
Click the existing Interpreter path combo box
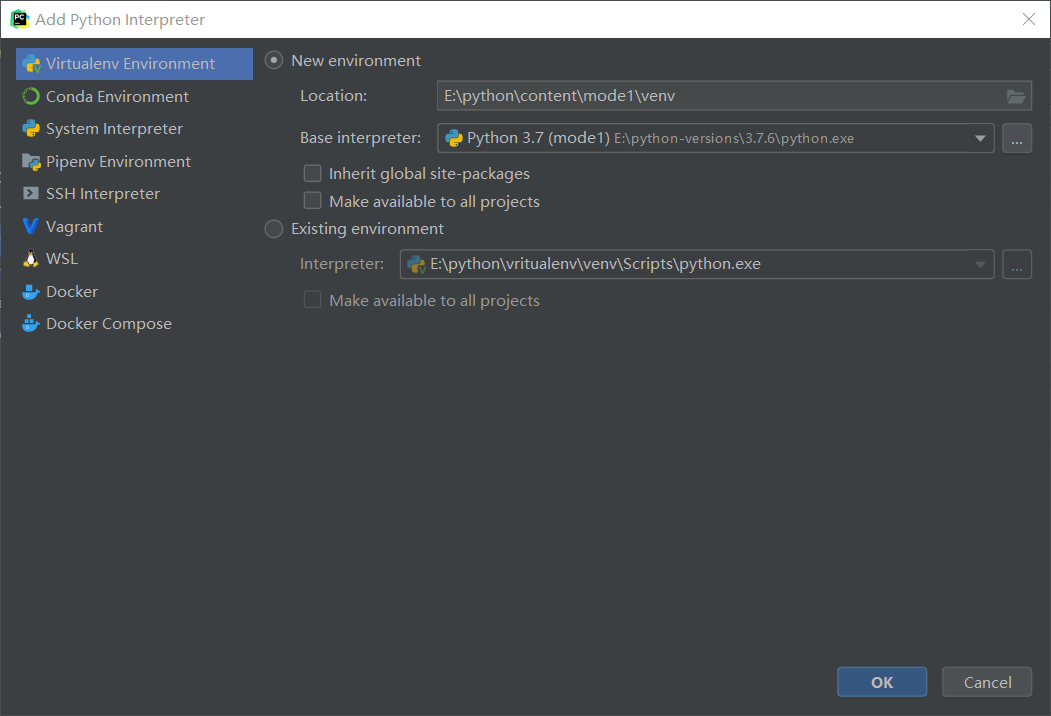click(696, 264)
